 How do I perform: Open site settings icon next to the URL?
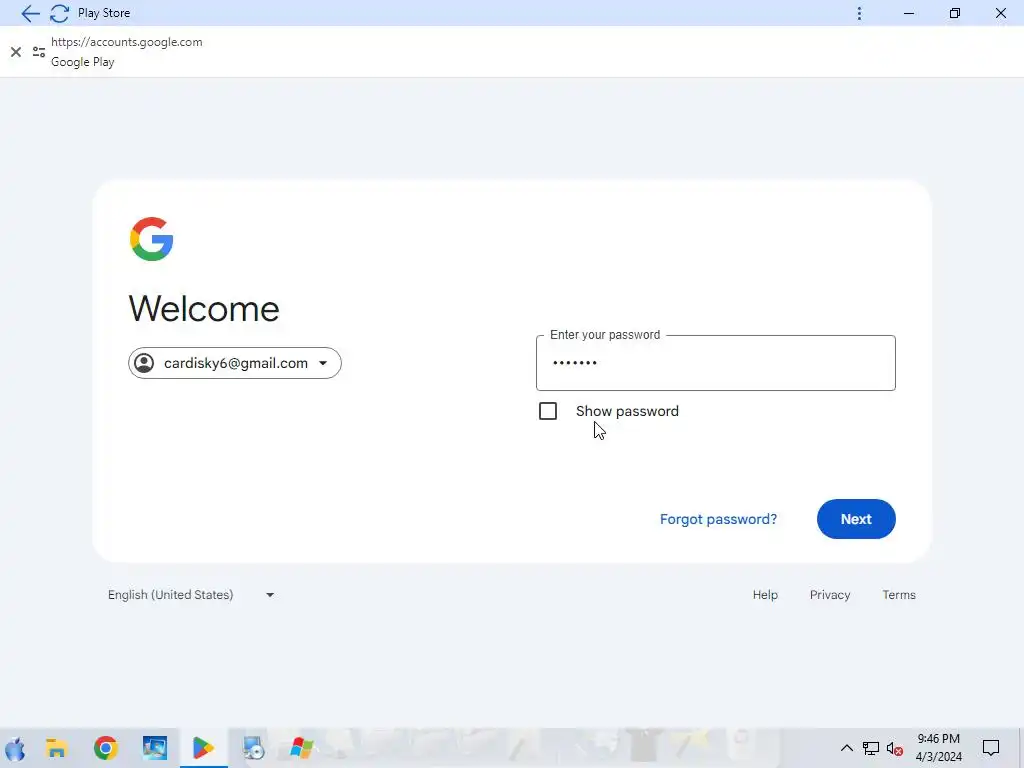click(x=39, y=52)
